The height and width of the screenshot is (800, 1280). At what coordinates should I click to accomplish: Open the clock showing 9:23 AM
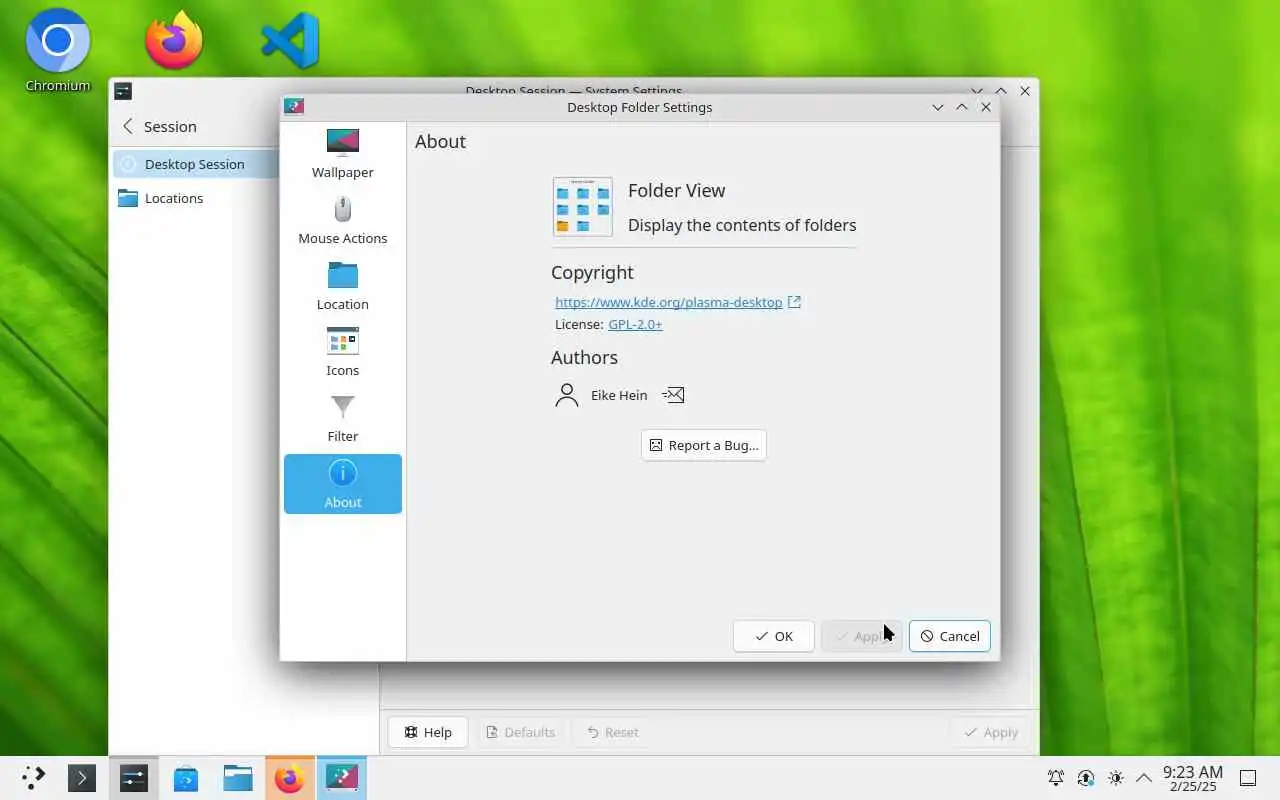click(x=1192, y=778)
